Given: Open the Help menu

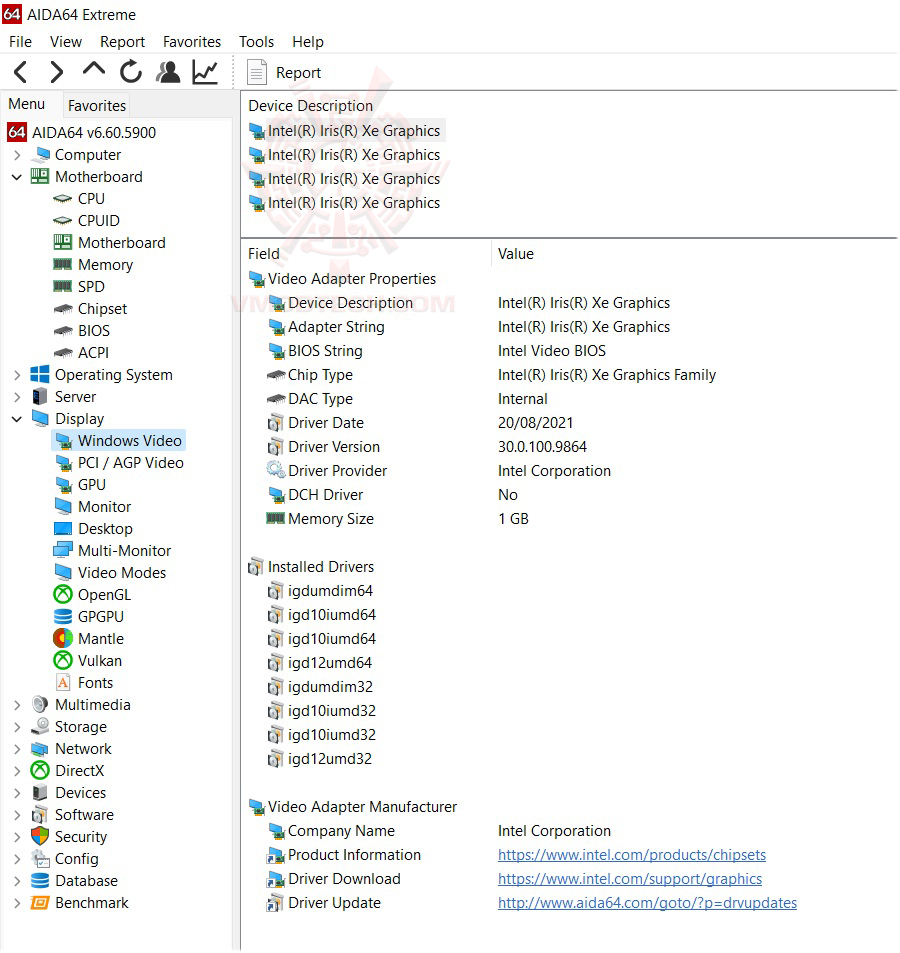Looking at the screenshot, I should pos(307,42).
